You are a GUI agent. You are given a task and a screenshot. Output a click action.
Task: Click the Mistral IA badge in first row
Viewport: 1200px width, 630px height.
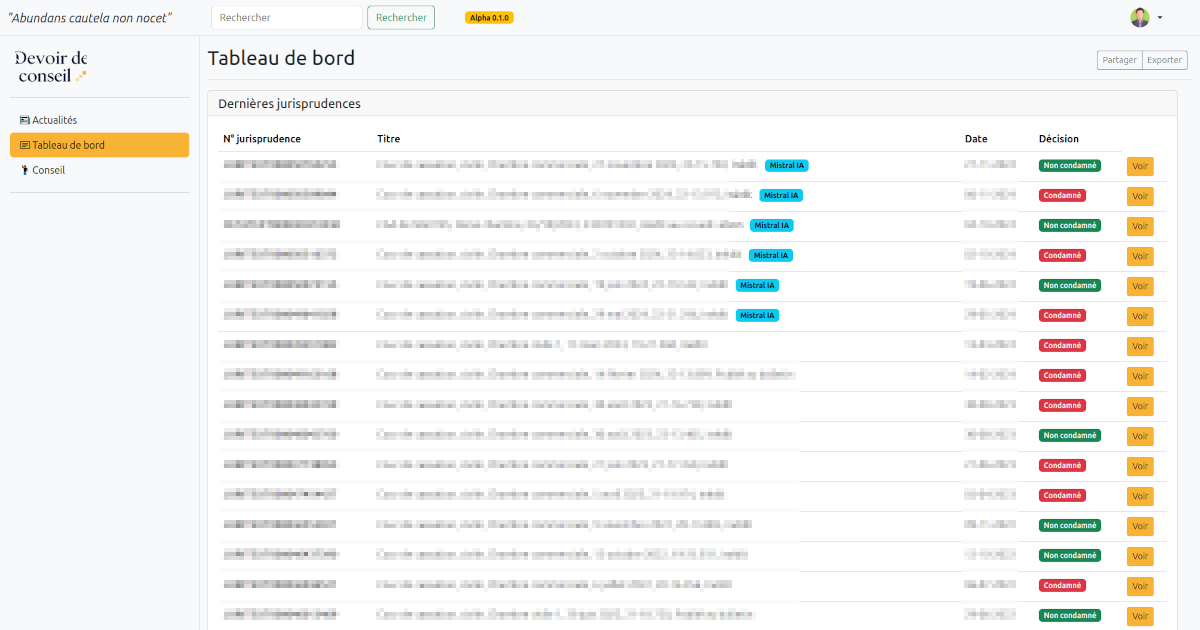[786, 165]
